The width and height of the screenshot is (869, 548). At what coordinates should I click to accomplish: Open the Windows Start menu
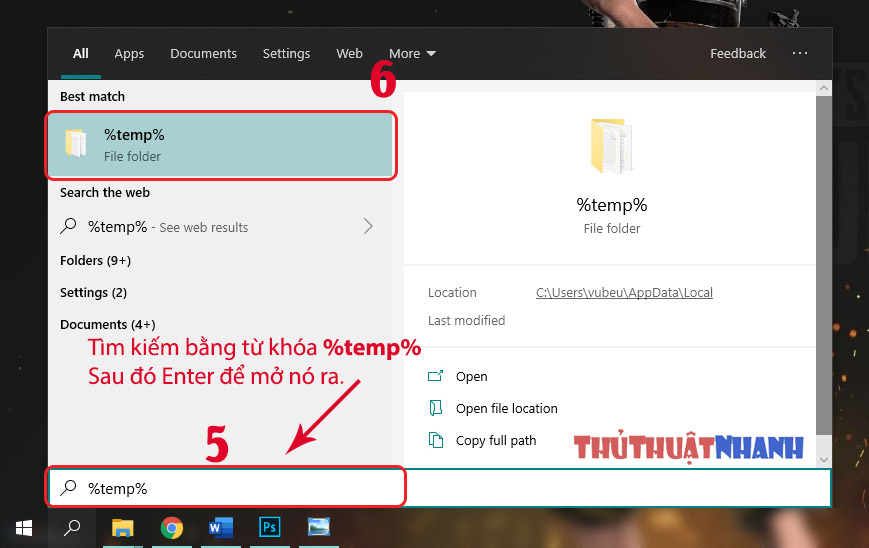point(24,528)
